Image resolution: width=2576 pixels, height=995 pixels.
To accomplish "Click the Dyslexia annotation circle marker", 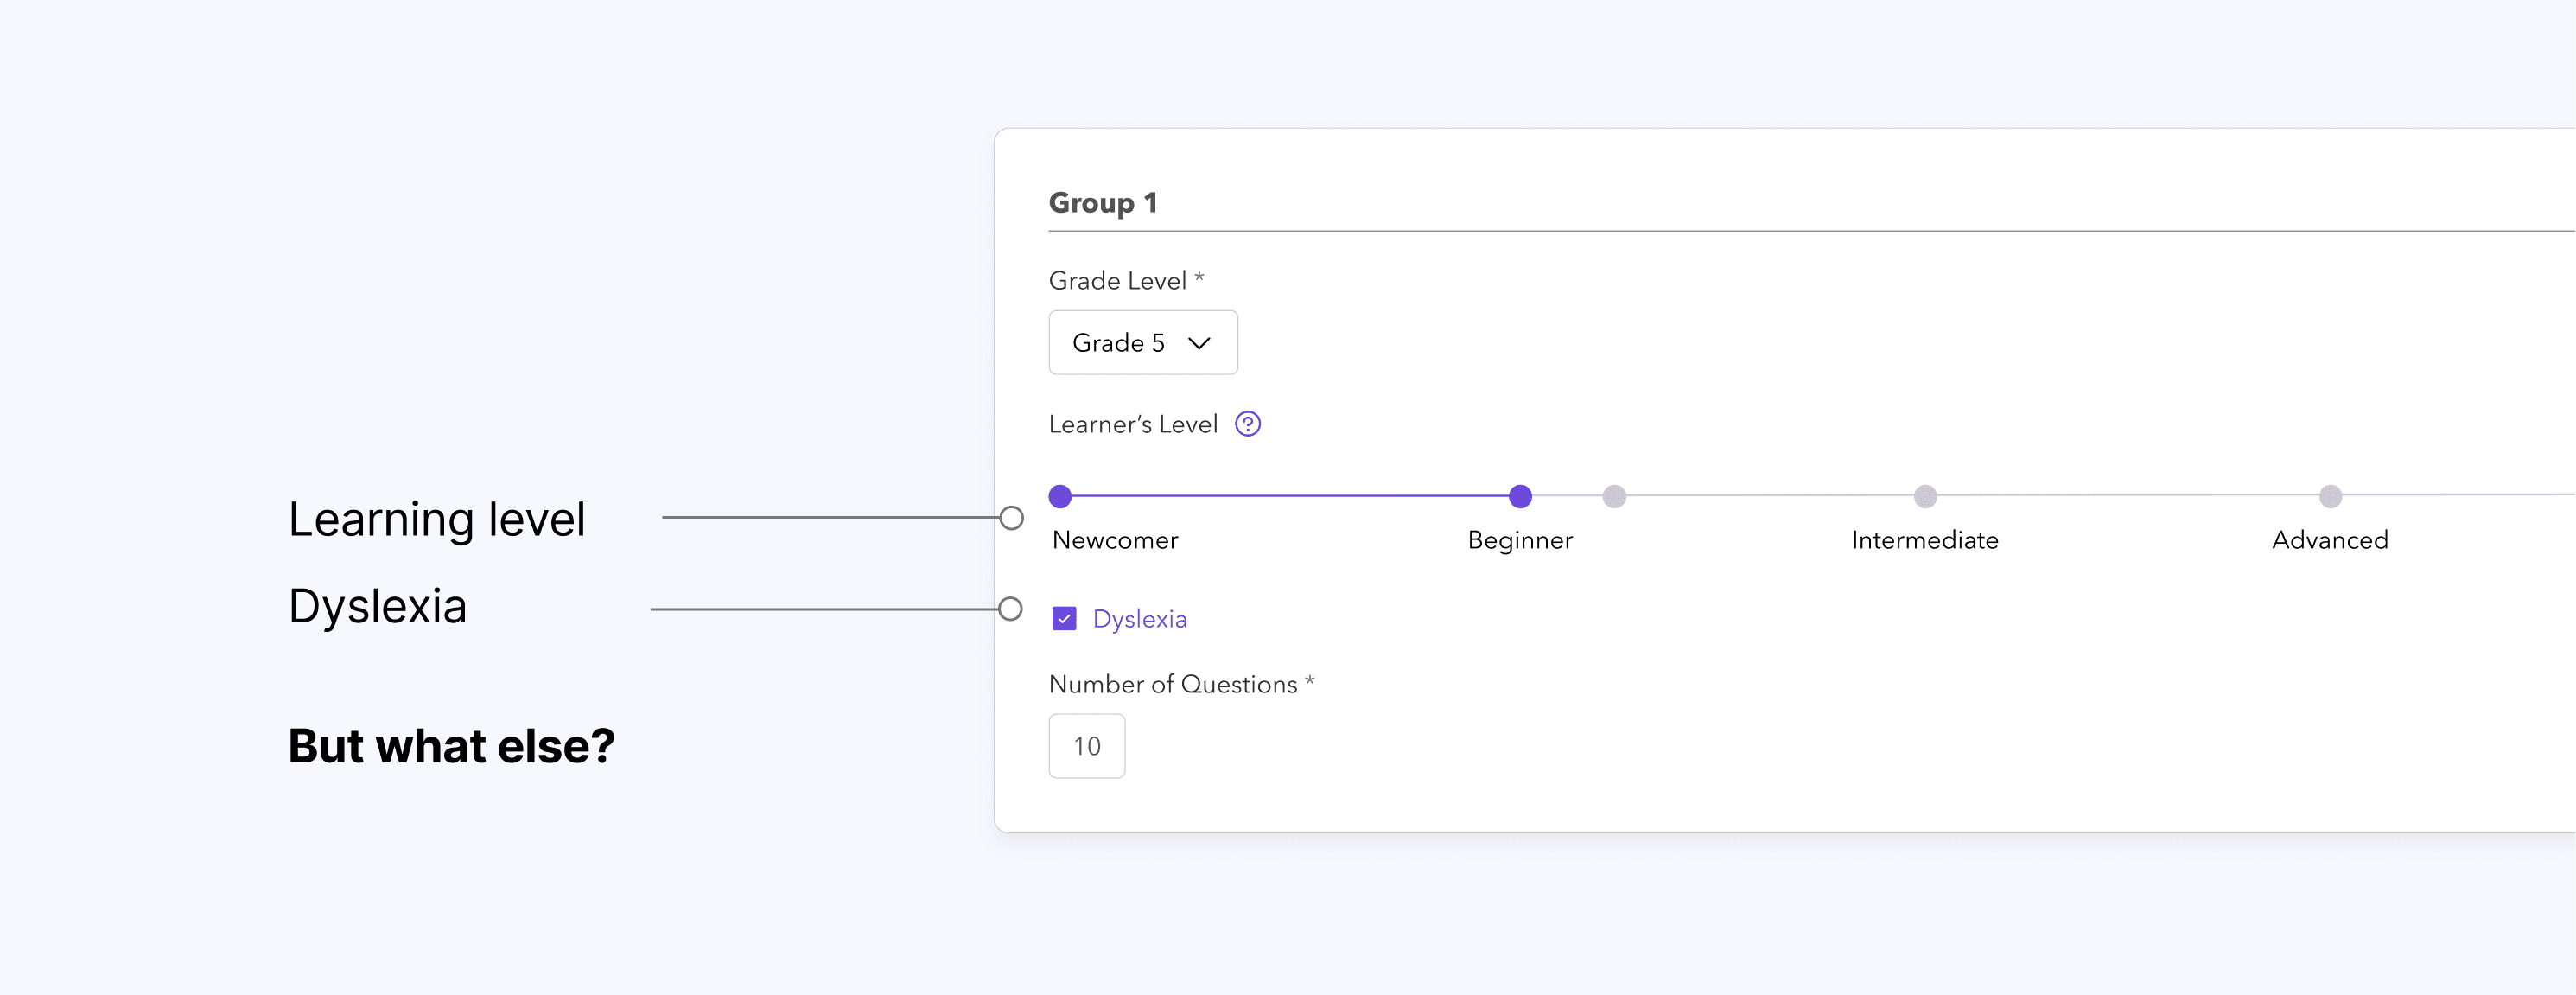I will point(1010,609).
